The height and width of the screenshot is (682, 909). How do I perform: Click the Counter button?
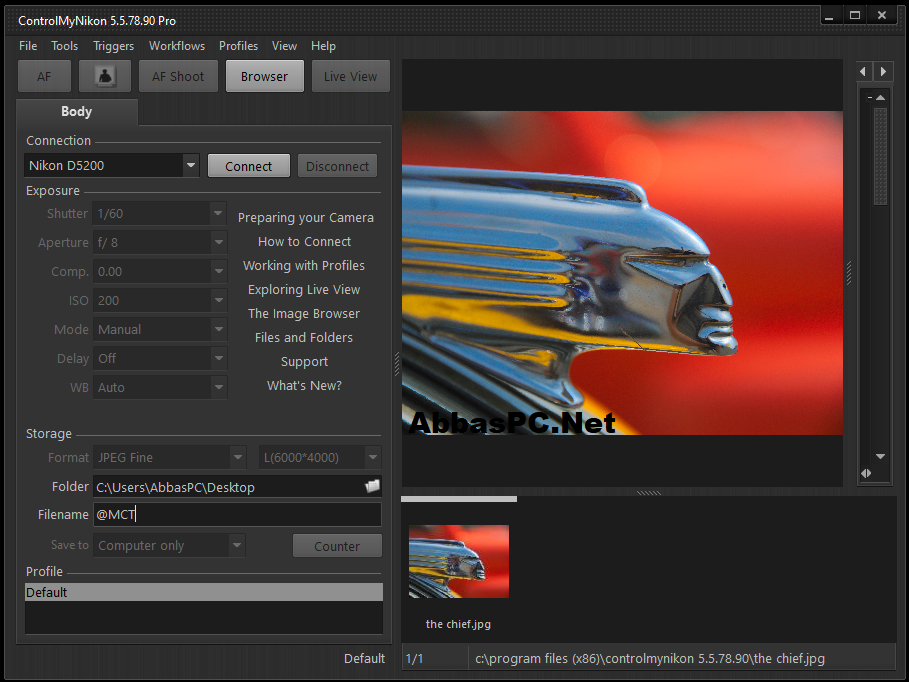(x=337, y=546)
